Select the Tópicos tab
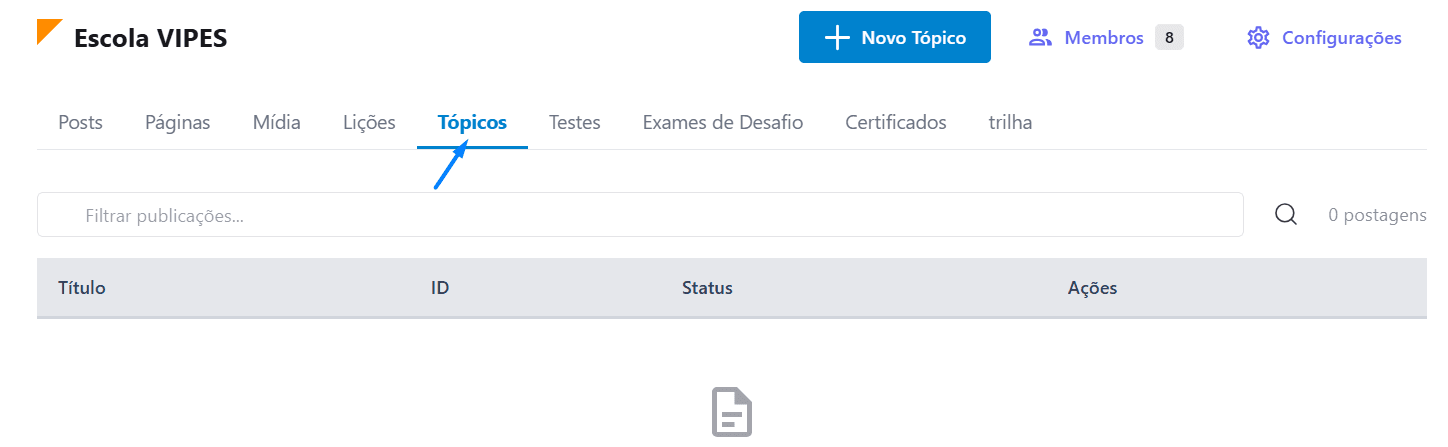Image resolution: width=1448 pixels, height=447 pixels. point(472,123)
